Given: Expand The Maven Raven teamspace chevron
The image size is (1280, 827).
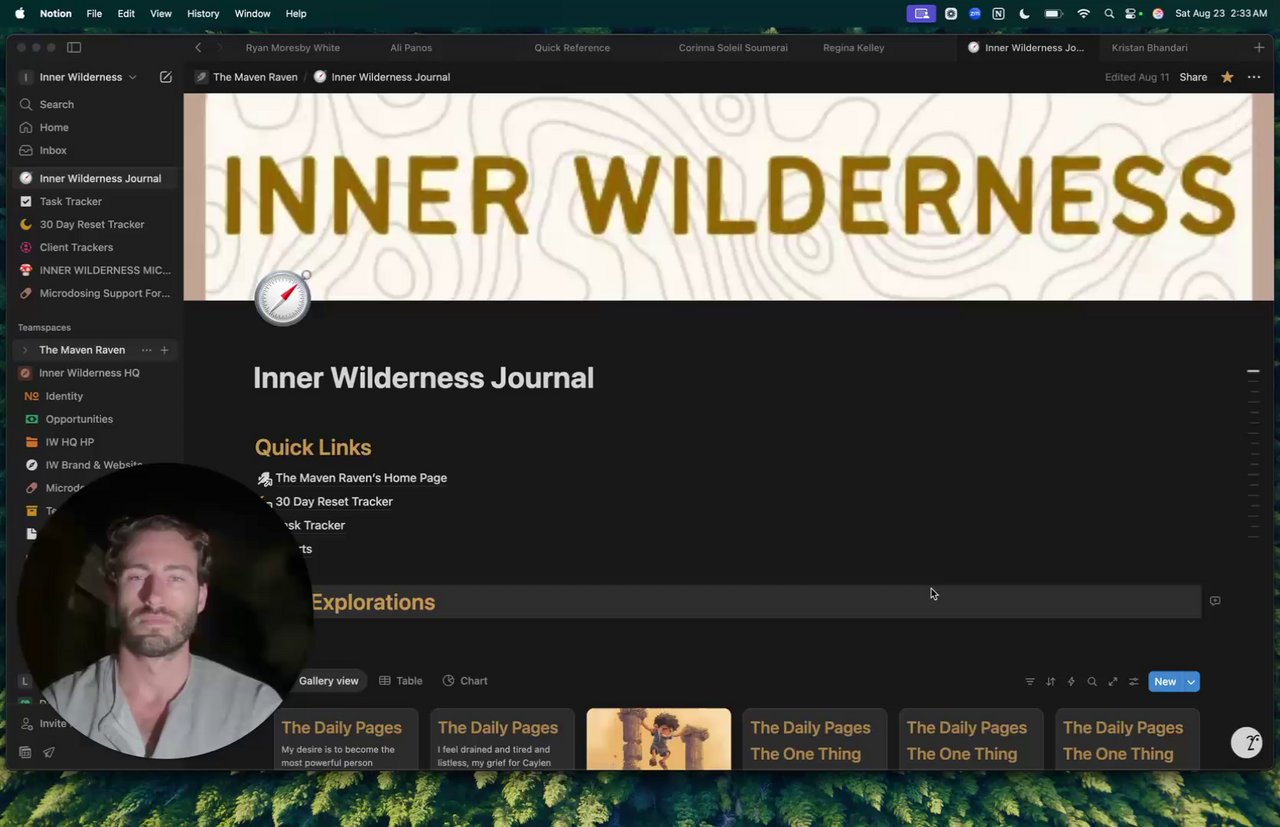Looking at the screenshot, I should pyautogui.click(x=25, y=350).
